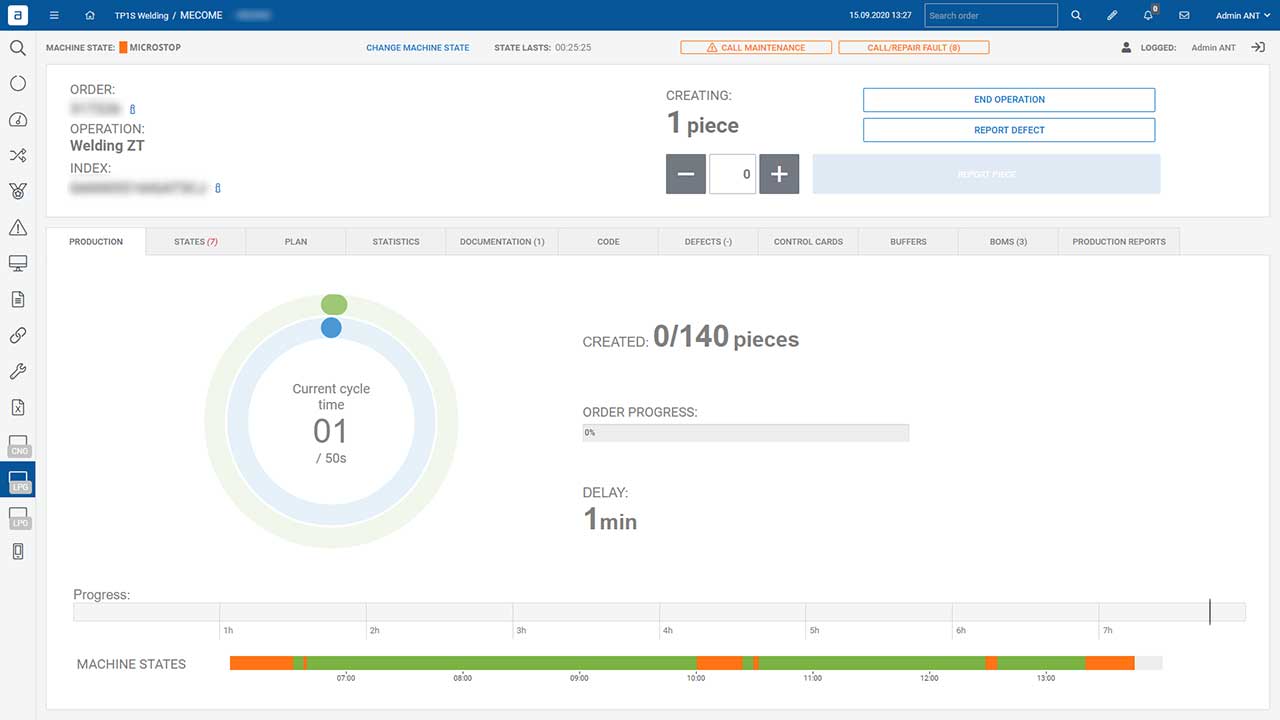The height and width of the screenshot is (720, 1280).
Task: Increase piece count with plus button
Action: click(x=779, y=174)
